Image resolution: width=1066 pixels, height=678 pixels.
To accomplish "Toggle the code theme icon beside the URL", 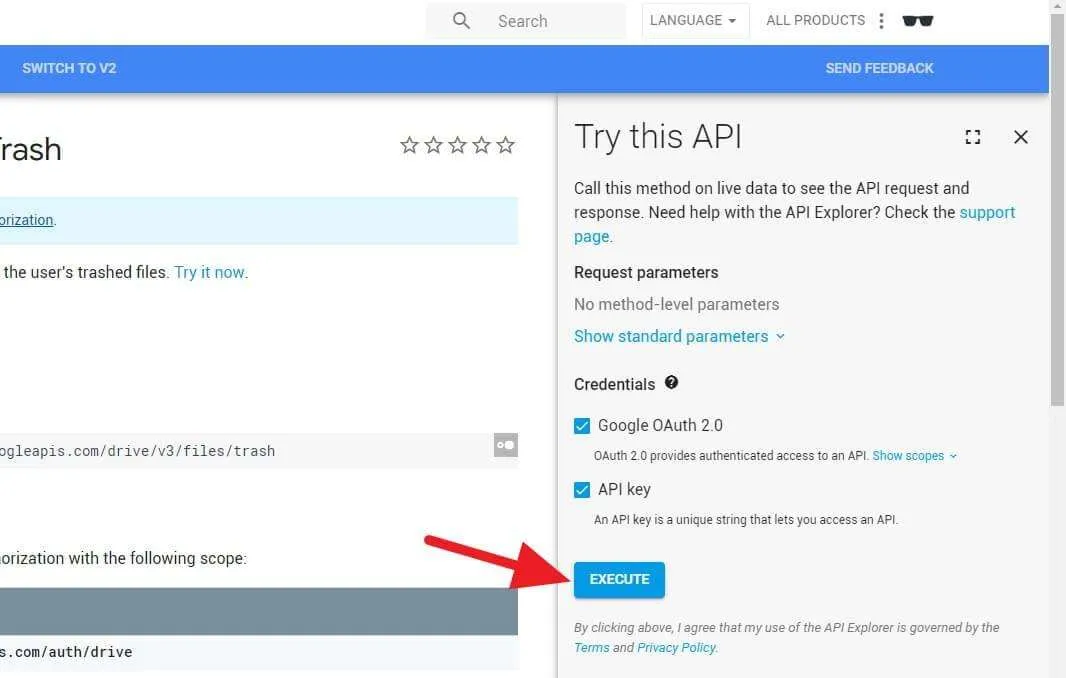I will pyautogui.click(x=505, y=445).
